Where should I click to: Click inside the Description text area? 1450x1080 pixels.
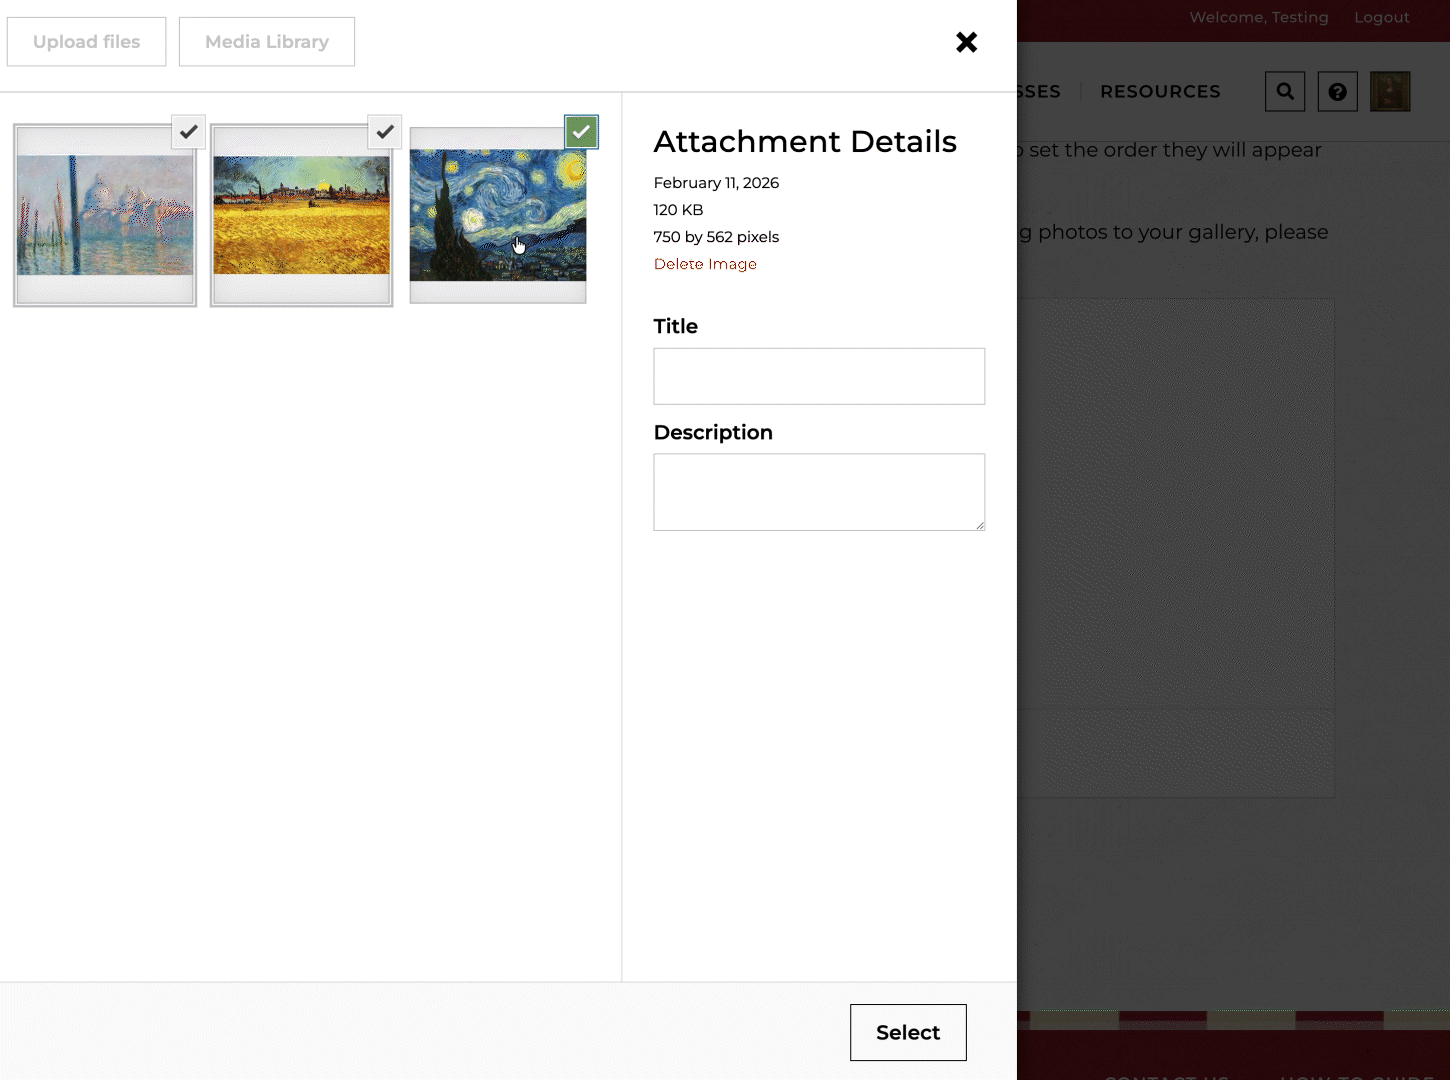tap(819, 492)
